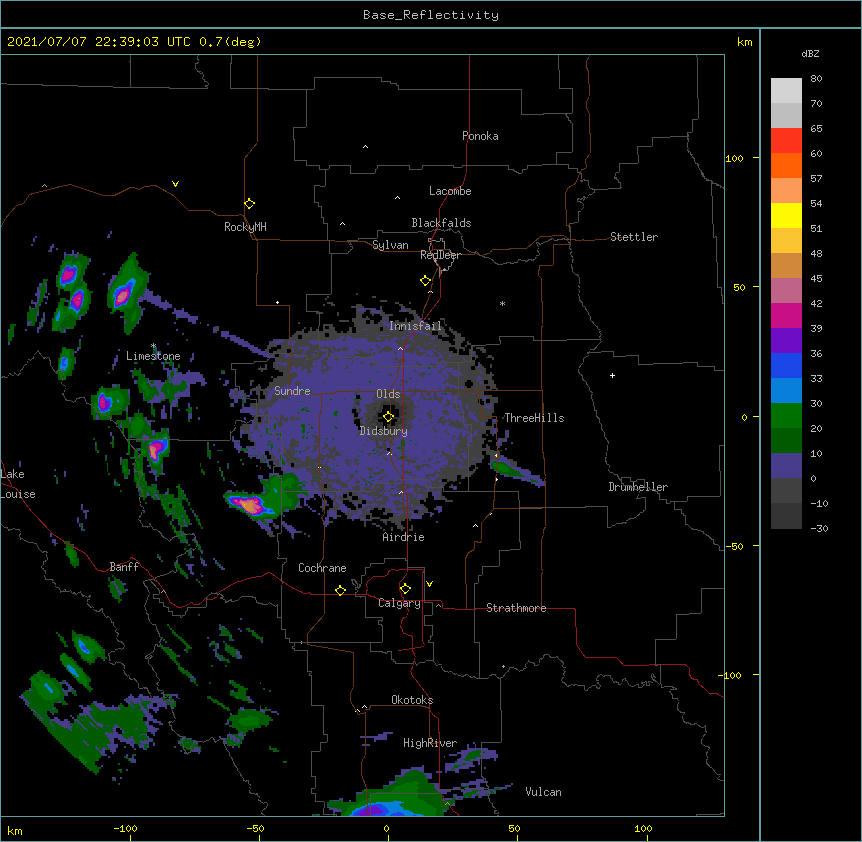Click the RedDeer city label
862x842 pixels.
pyautogui.click(x=440, y=255)
